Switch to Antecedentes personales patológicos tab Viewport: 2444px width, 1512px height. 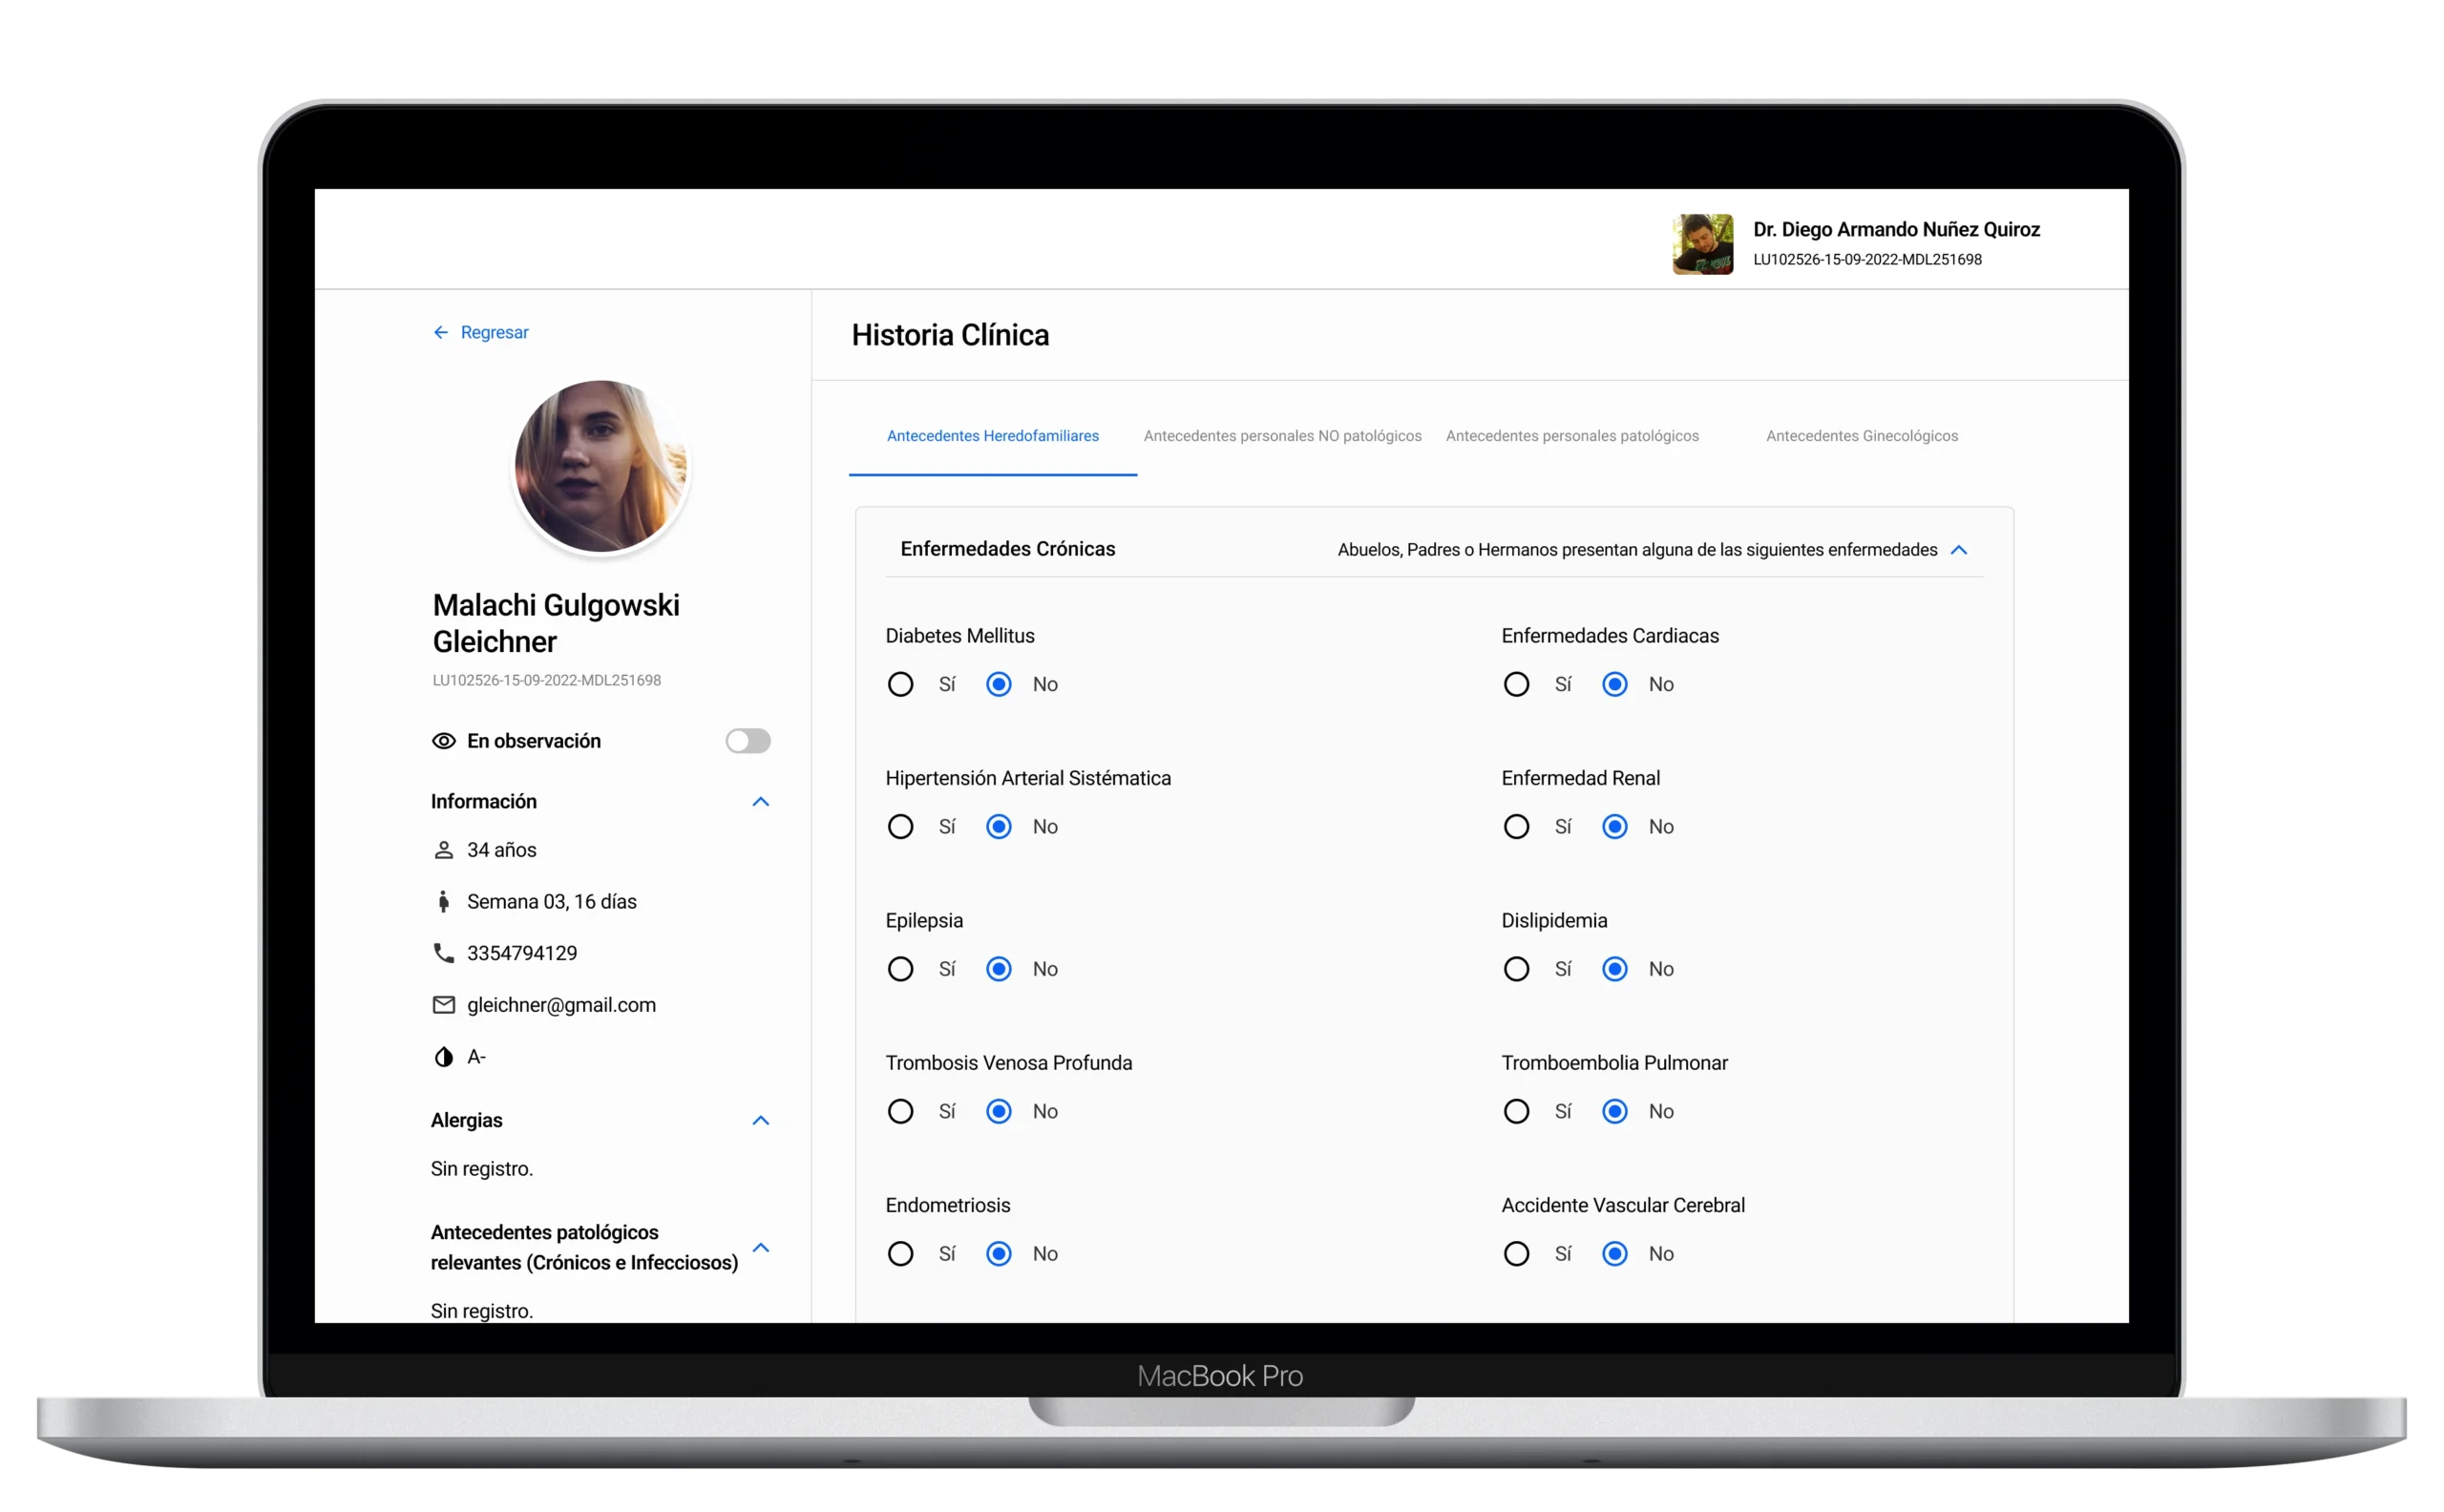1572,436
